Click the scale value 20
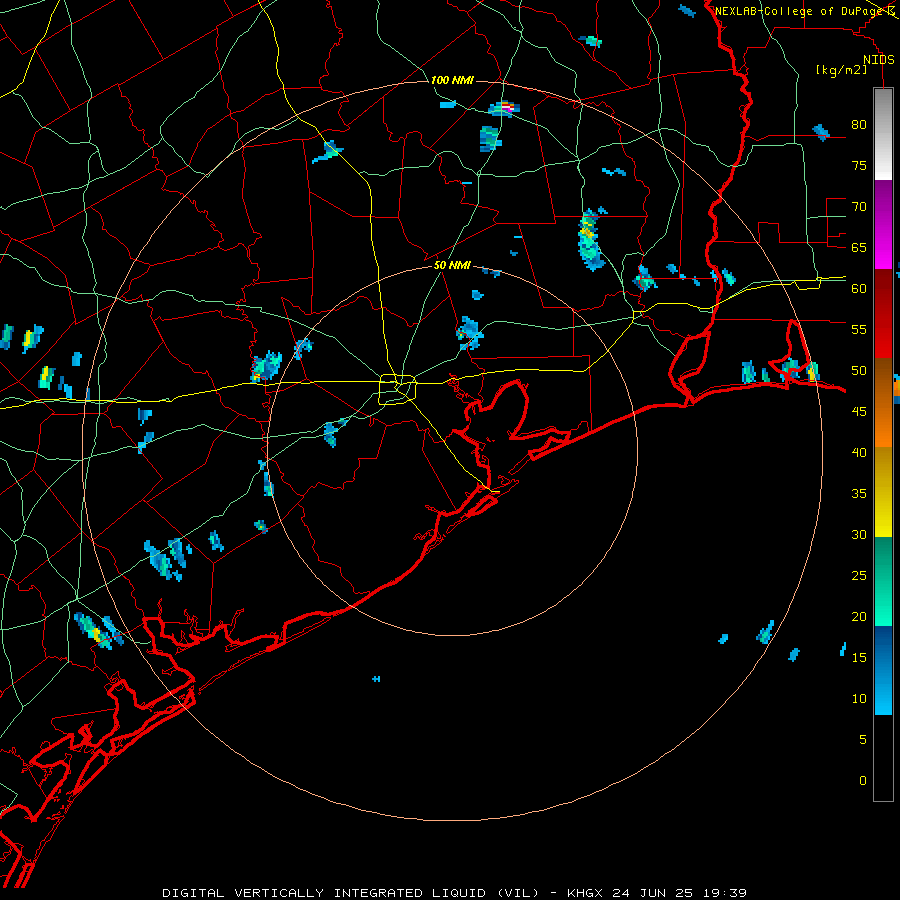 [x=859, y=616]
